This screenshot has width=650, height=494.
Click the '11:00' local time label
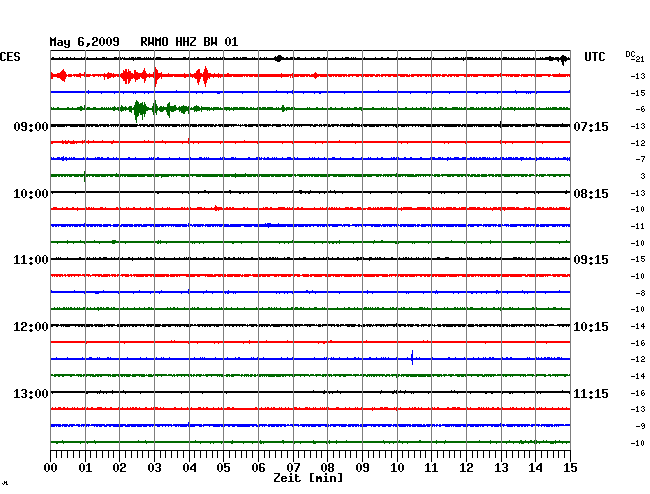point(31,260)
